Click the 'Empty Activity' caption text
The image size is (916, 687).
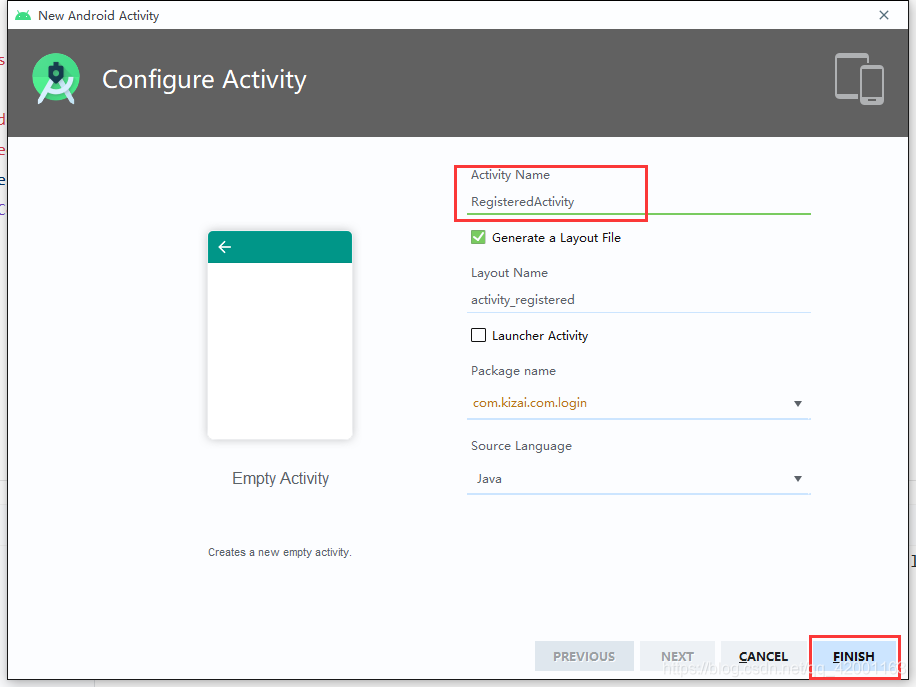(x=280, y=478)
